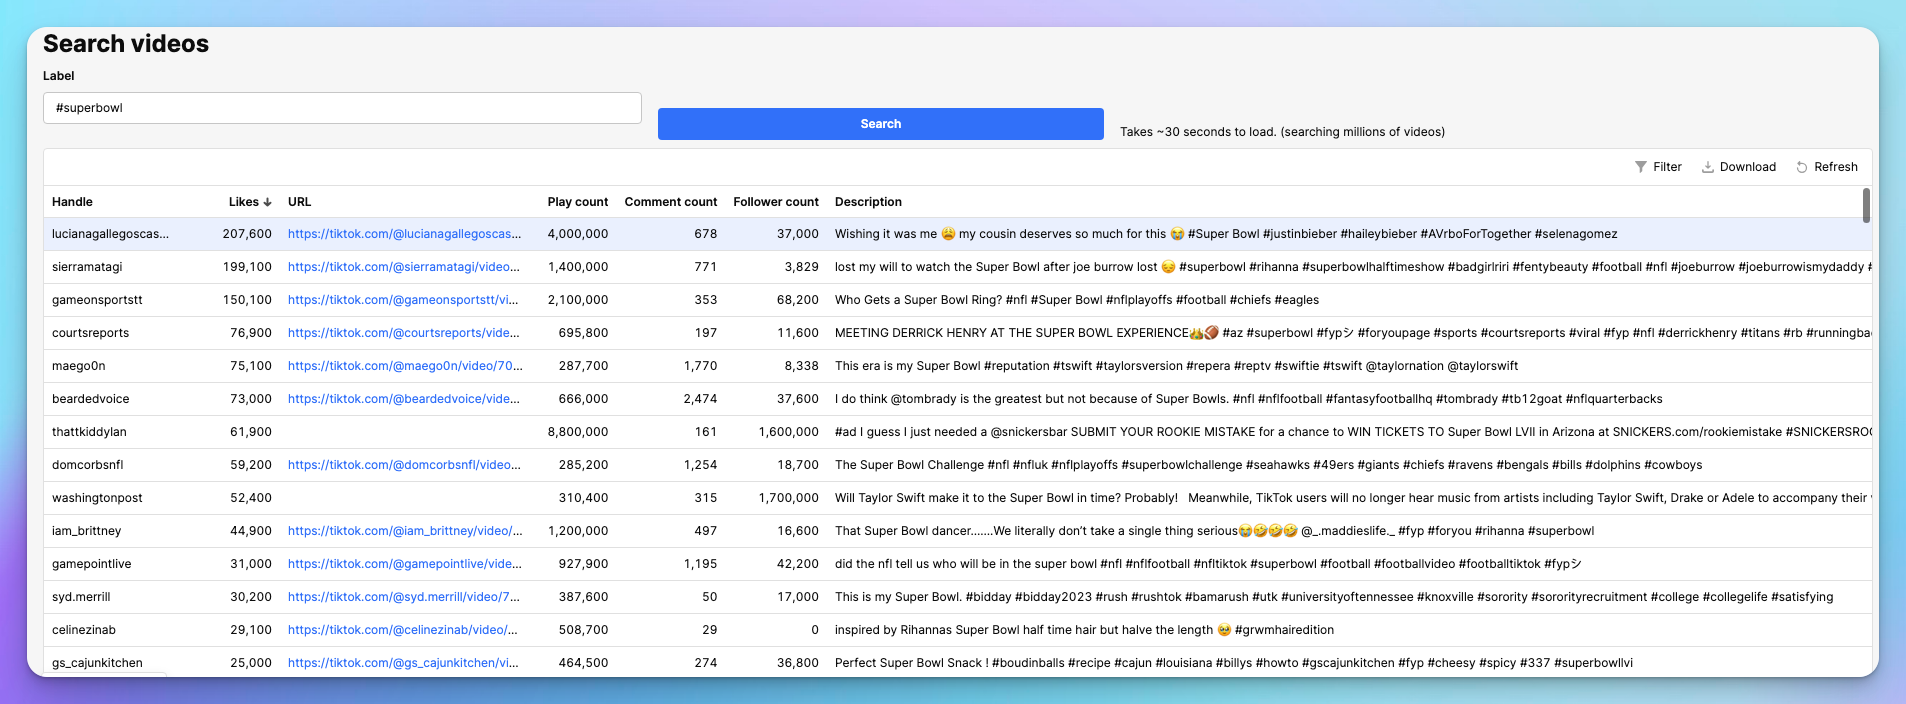
Task: Select the handle cell lucianagallegoscas...
Action: [x=110, y=234]
